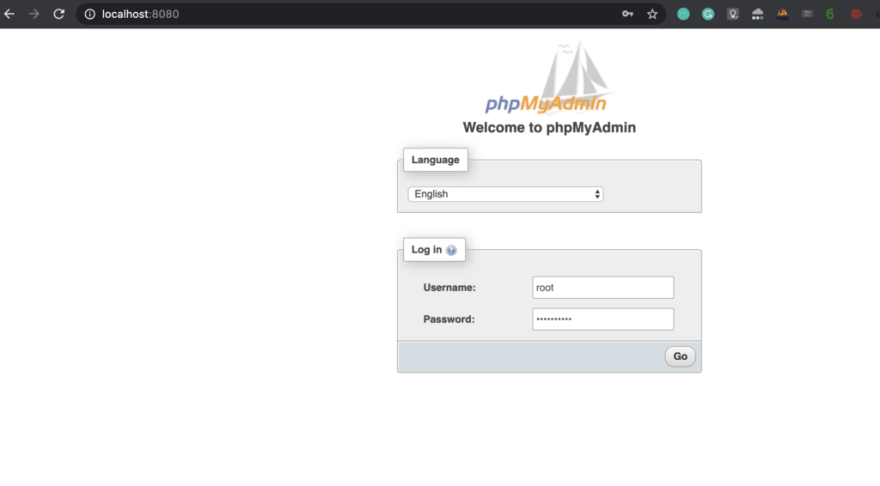Screen dimensions: 880x486
Task: Click the Username: label
Action: [x=450, y=287]
